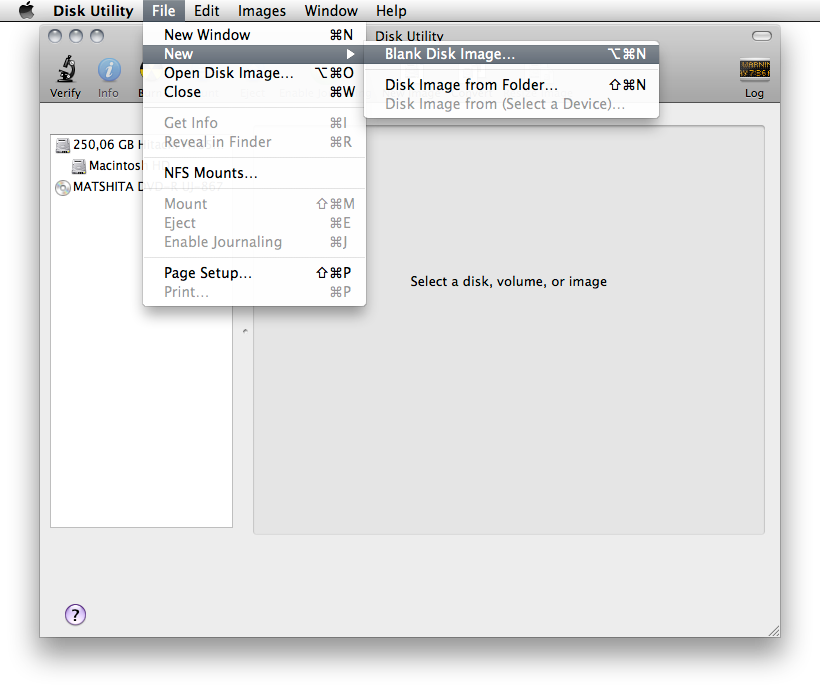
Task: Click the toolbar hide pill button
Action: coord(761,36)
